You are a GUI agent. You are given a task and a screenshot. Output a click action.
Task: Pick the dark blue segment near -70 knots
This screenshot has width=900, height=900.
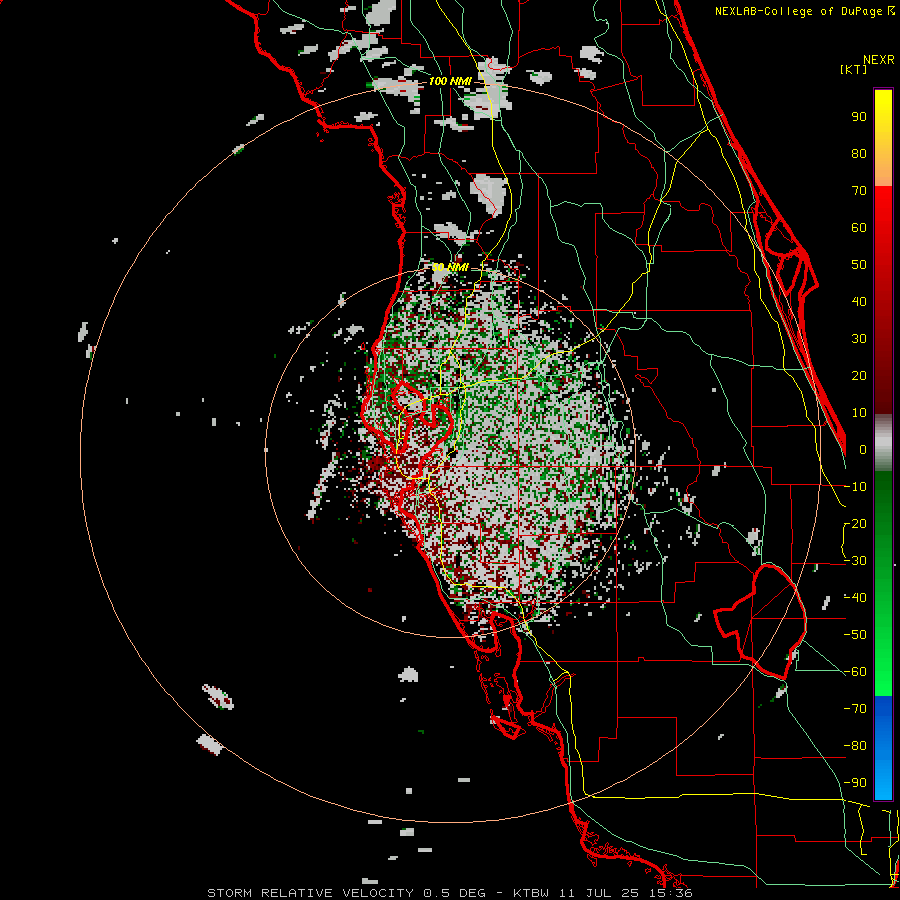(x=883, y=715)
